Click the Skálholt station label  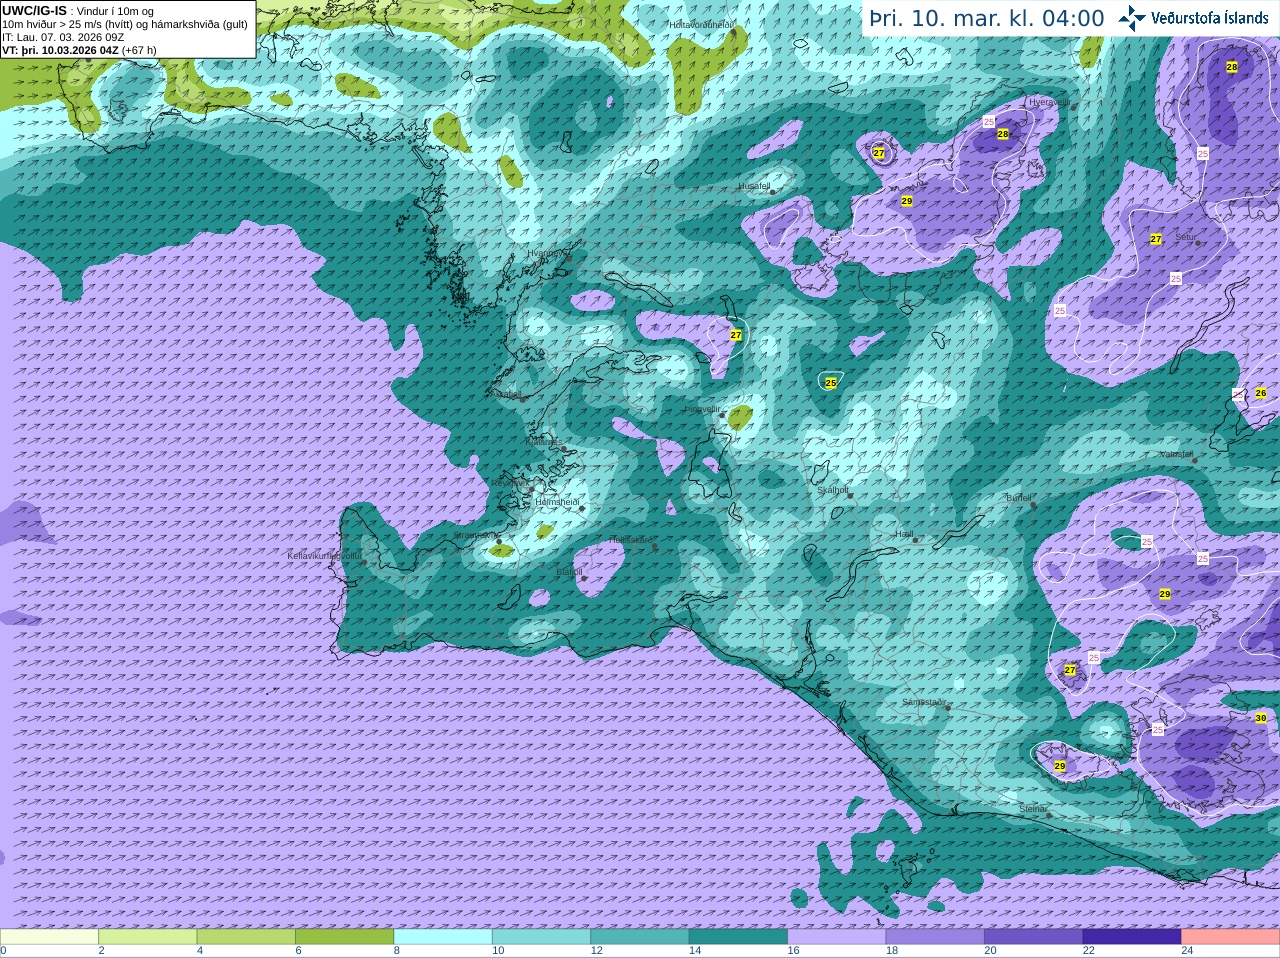[832, 490]
